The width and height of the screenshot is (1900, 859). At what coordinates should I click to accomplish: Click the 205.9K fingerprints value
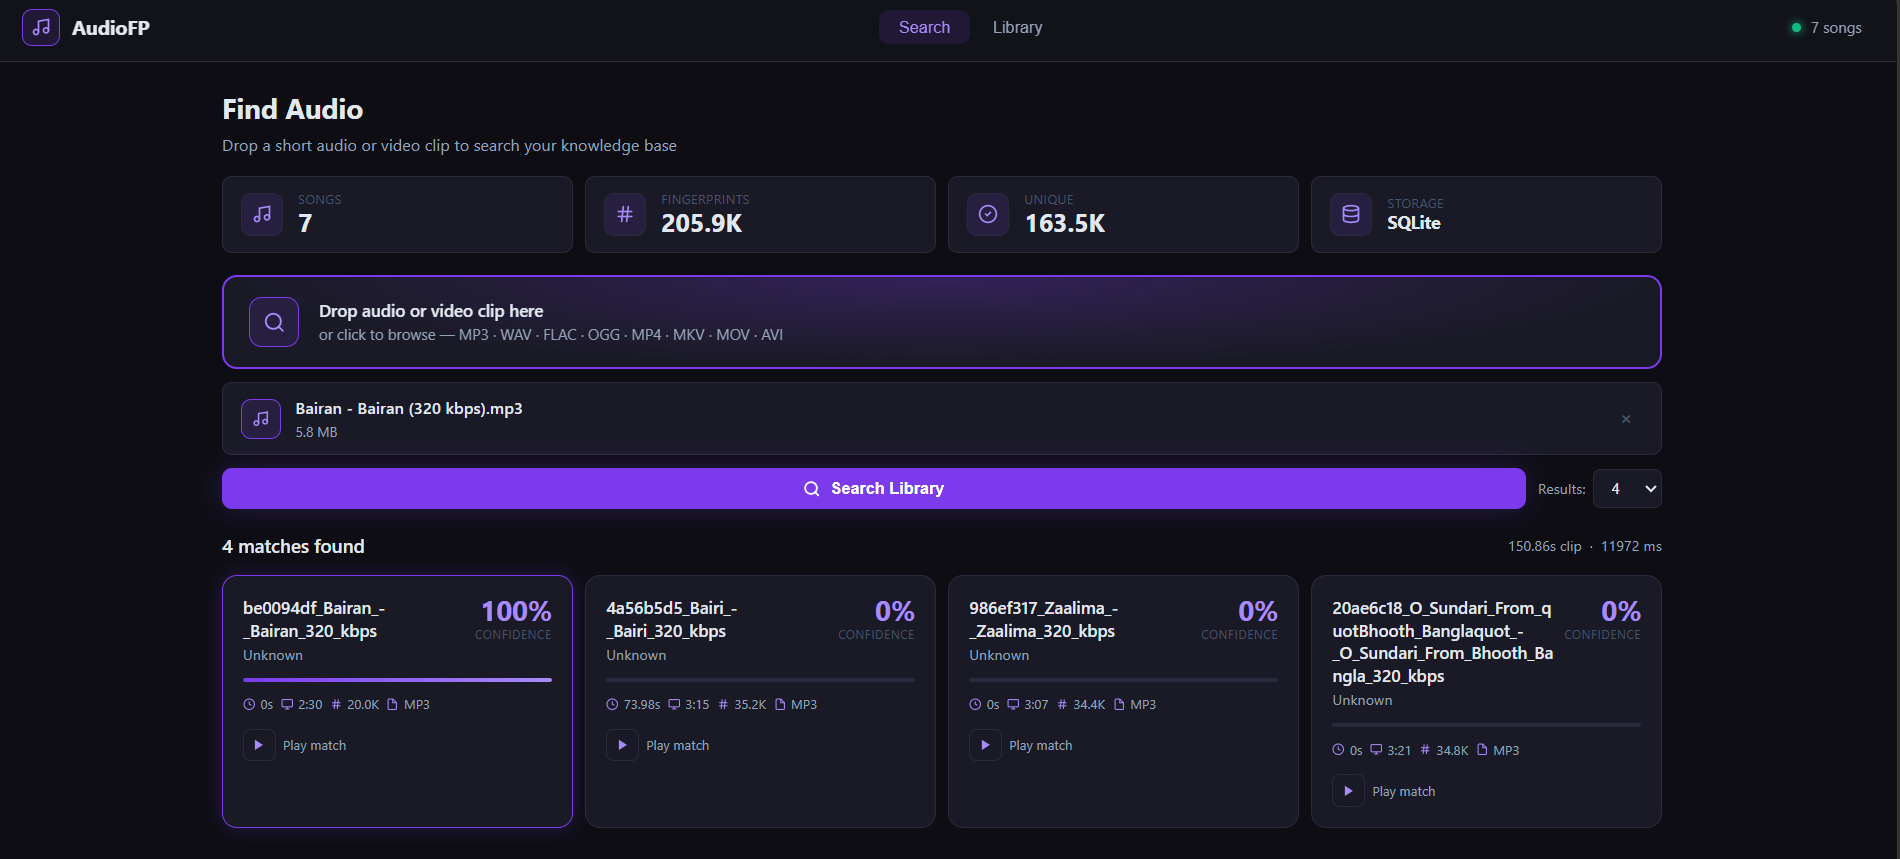coord(702,223)
